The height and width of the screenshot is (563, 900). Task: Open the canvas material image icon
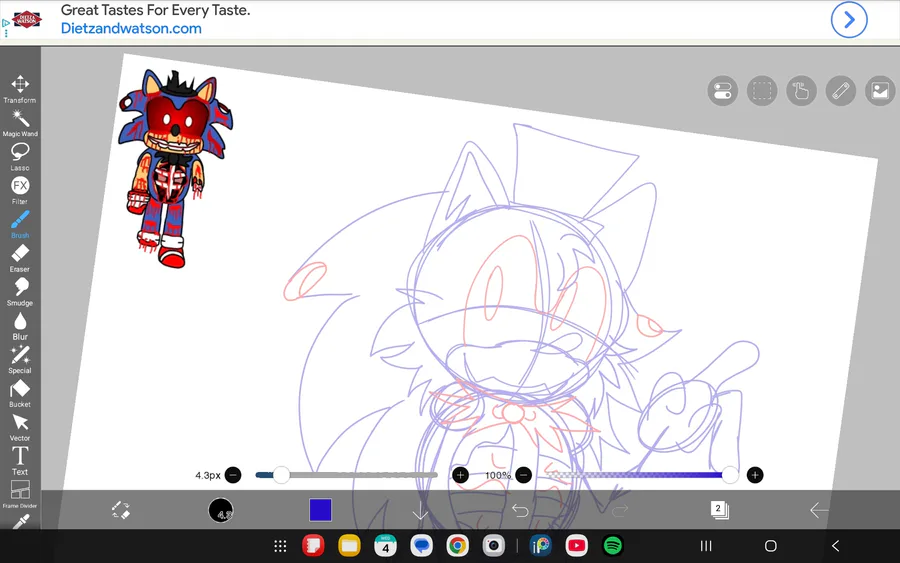click(880, 91)
